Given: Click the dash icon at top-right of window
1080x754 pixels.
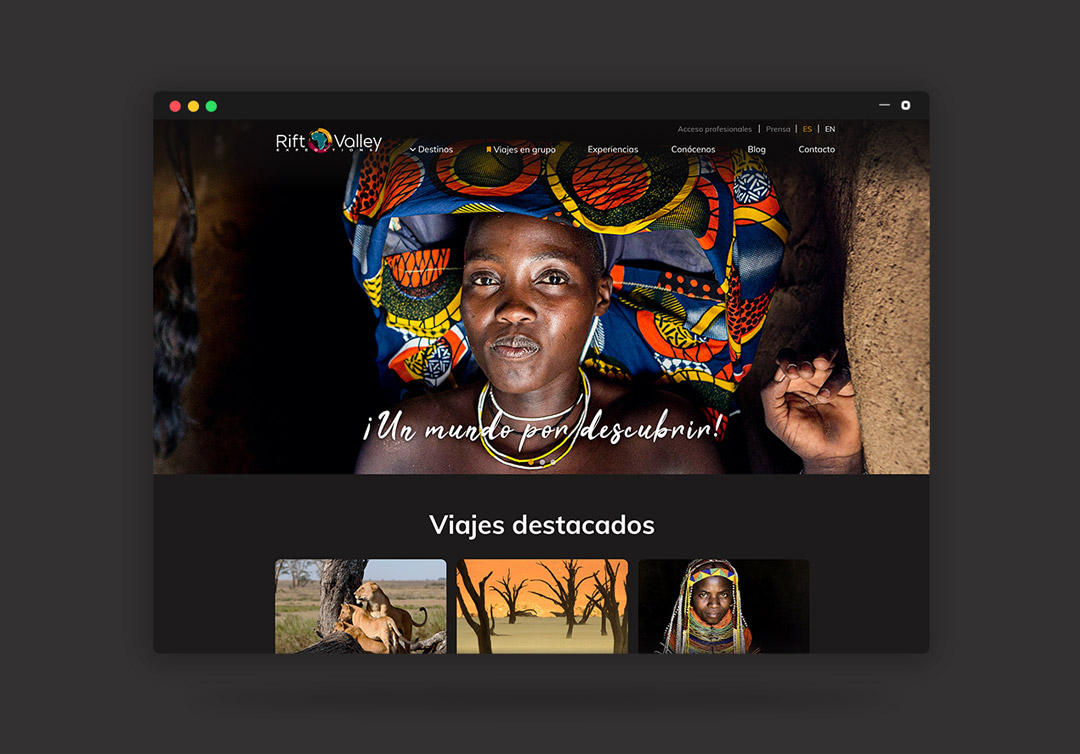Looking at the screenshot, I should (x=884, y=105).
